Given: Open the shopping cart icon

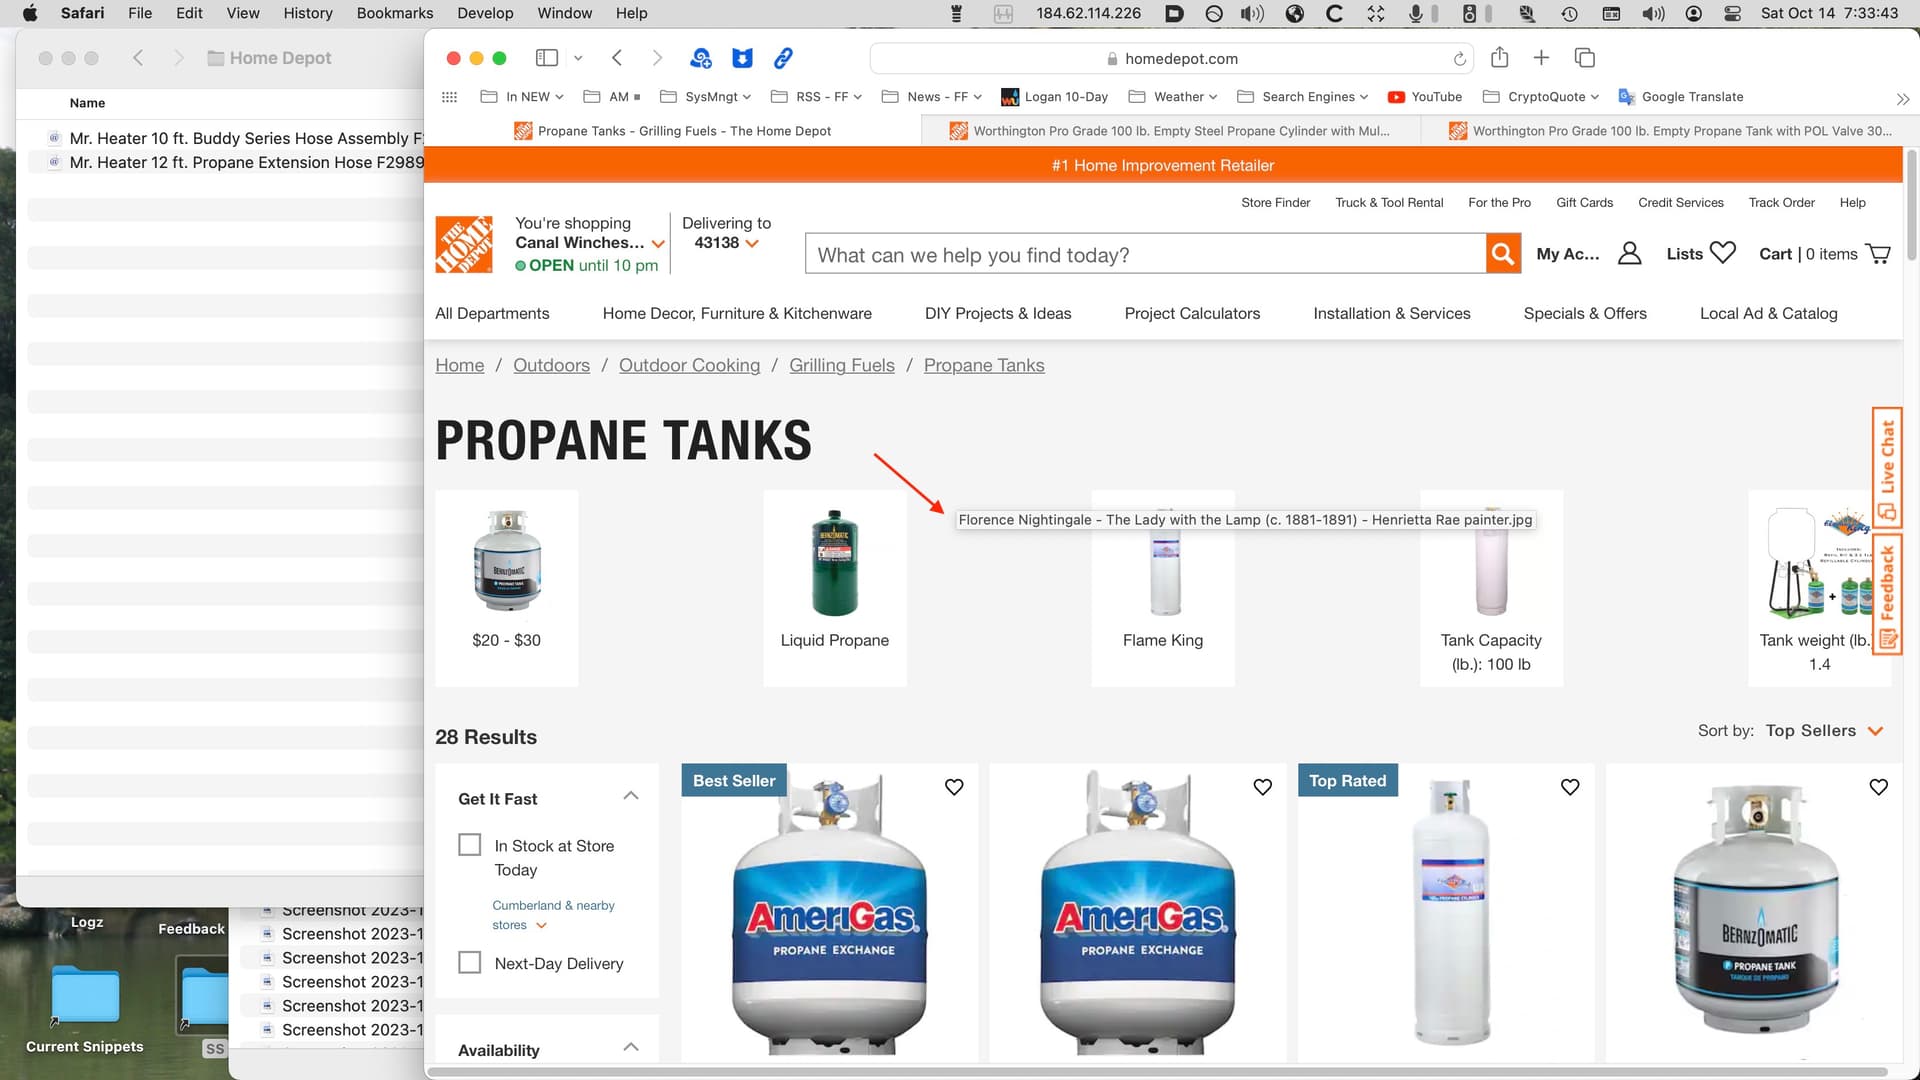Looking at the screenshot, I should click(x=1878, y=254).
